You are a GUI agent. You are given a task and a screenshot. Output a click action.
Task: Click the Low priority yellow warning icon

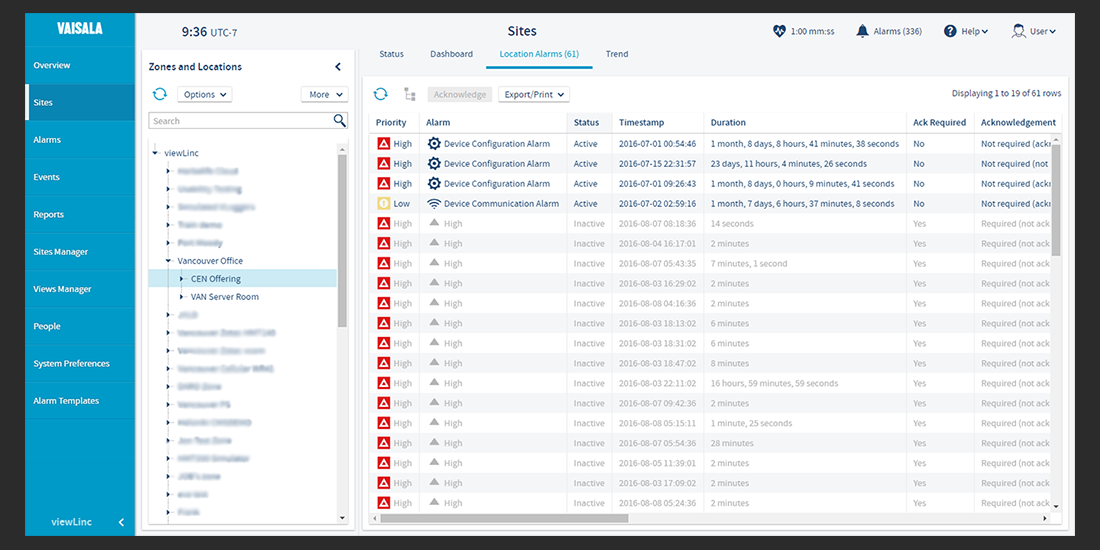tap(384, 204)
